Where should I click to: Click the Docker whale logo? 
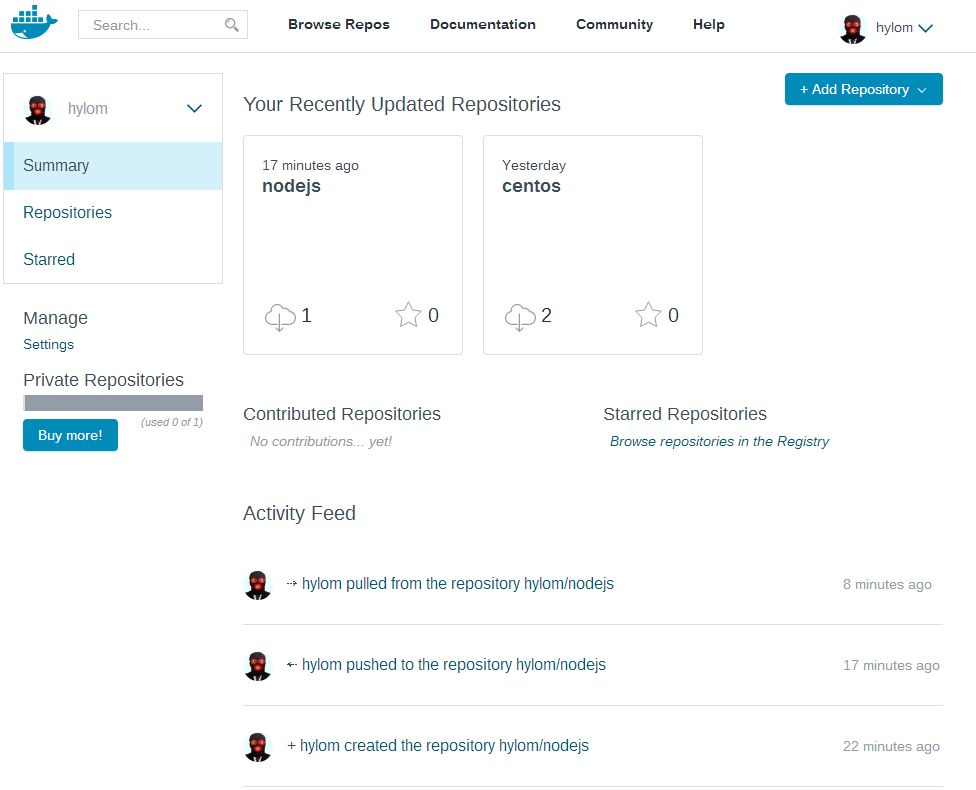[x=35, y=24]
